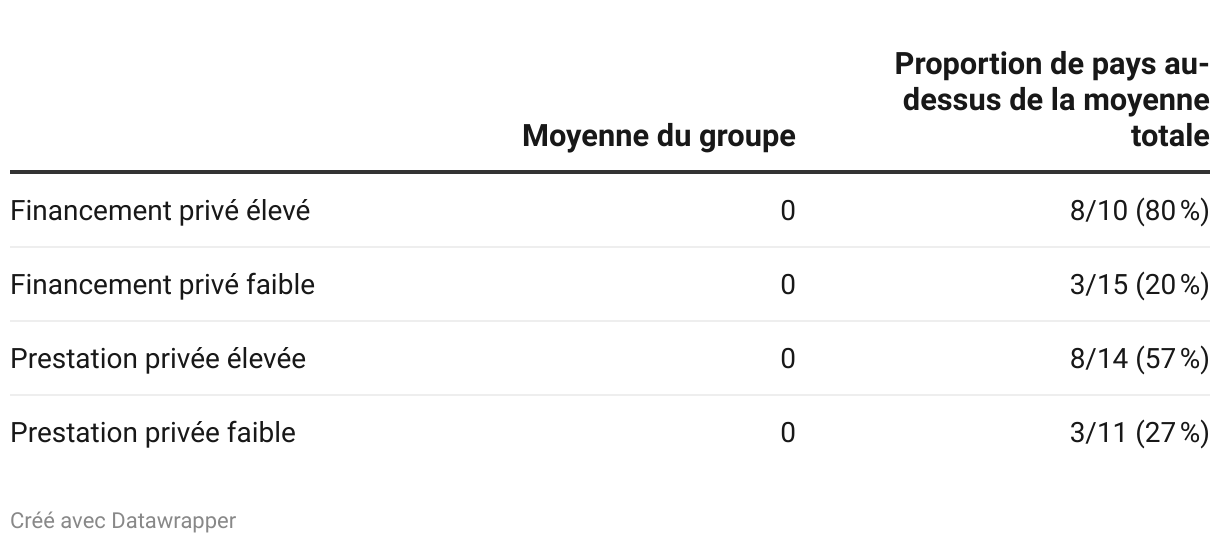Image resolution: width=1220 pixels, height=544 pixels.
Task: Click the word 'totale' in header
Action: point(1170,136)
